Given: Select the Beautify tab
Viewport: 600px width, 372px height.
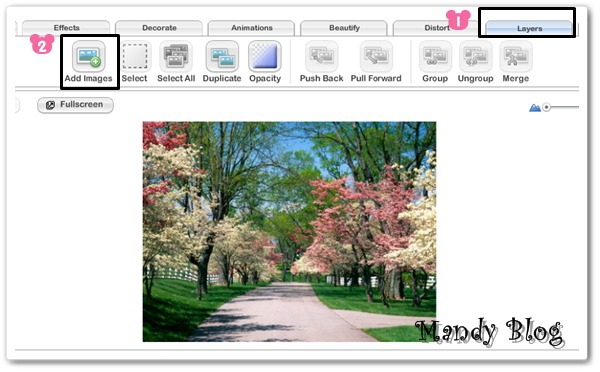Looking at the screenshot, I should [344, 28].
